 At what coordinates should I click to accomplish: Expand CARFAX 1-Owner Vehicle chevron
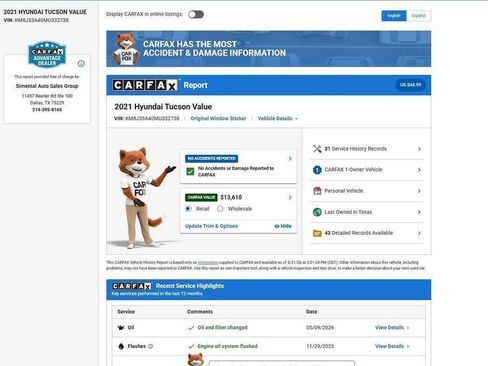[419, 170]
